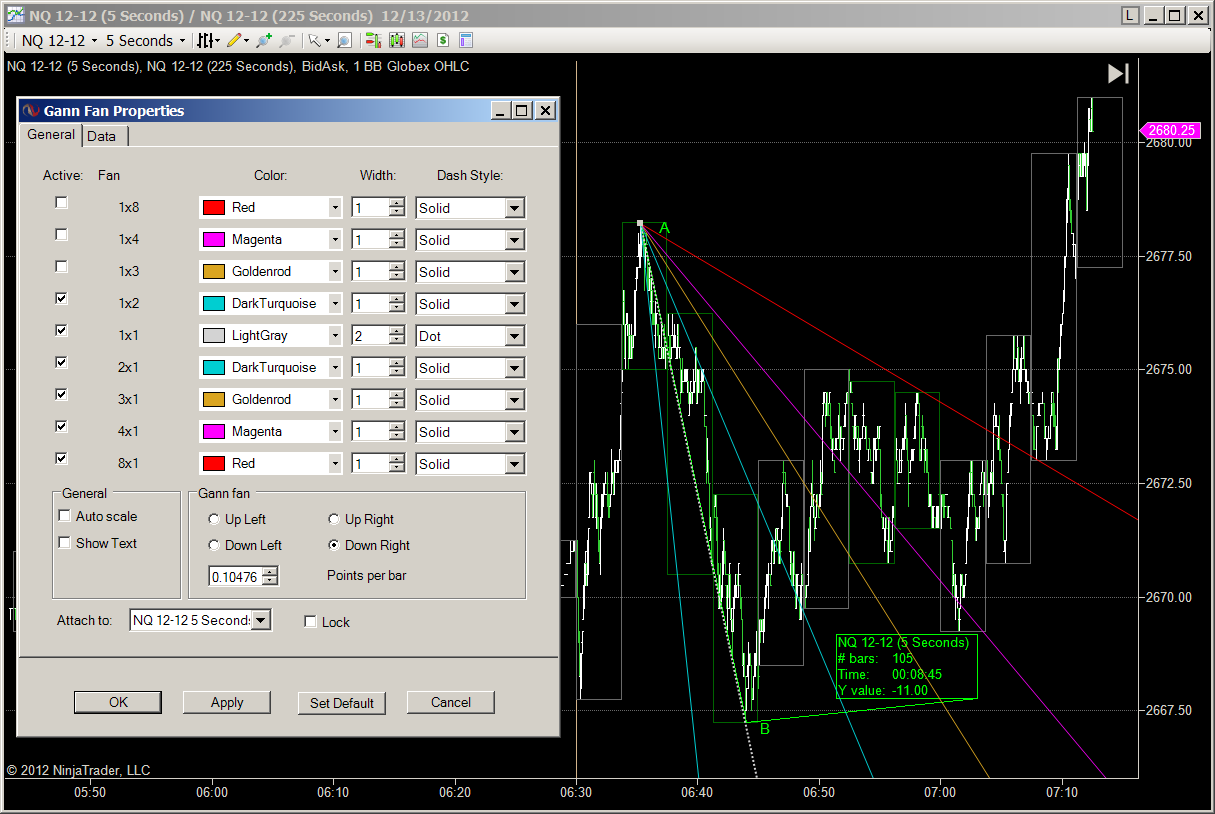The image size is (1215, 814).
Task: Click the zoom out magnifier icon
Action: click(287, 41)
